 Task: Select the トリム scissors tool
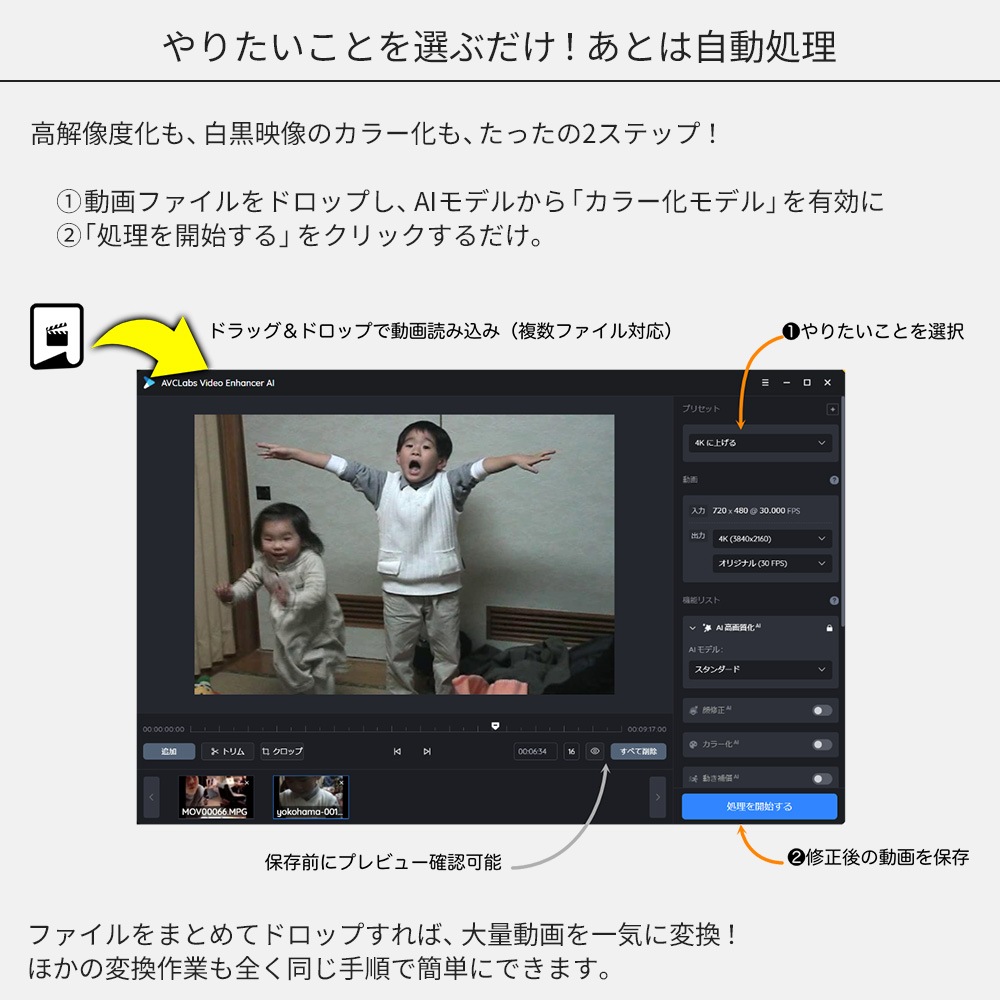click(x=227, y=751)
